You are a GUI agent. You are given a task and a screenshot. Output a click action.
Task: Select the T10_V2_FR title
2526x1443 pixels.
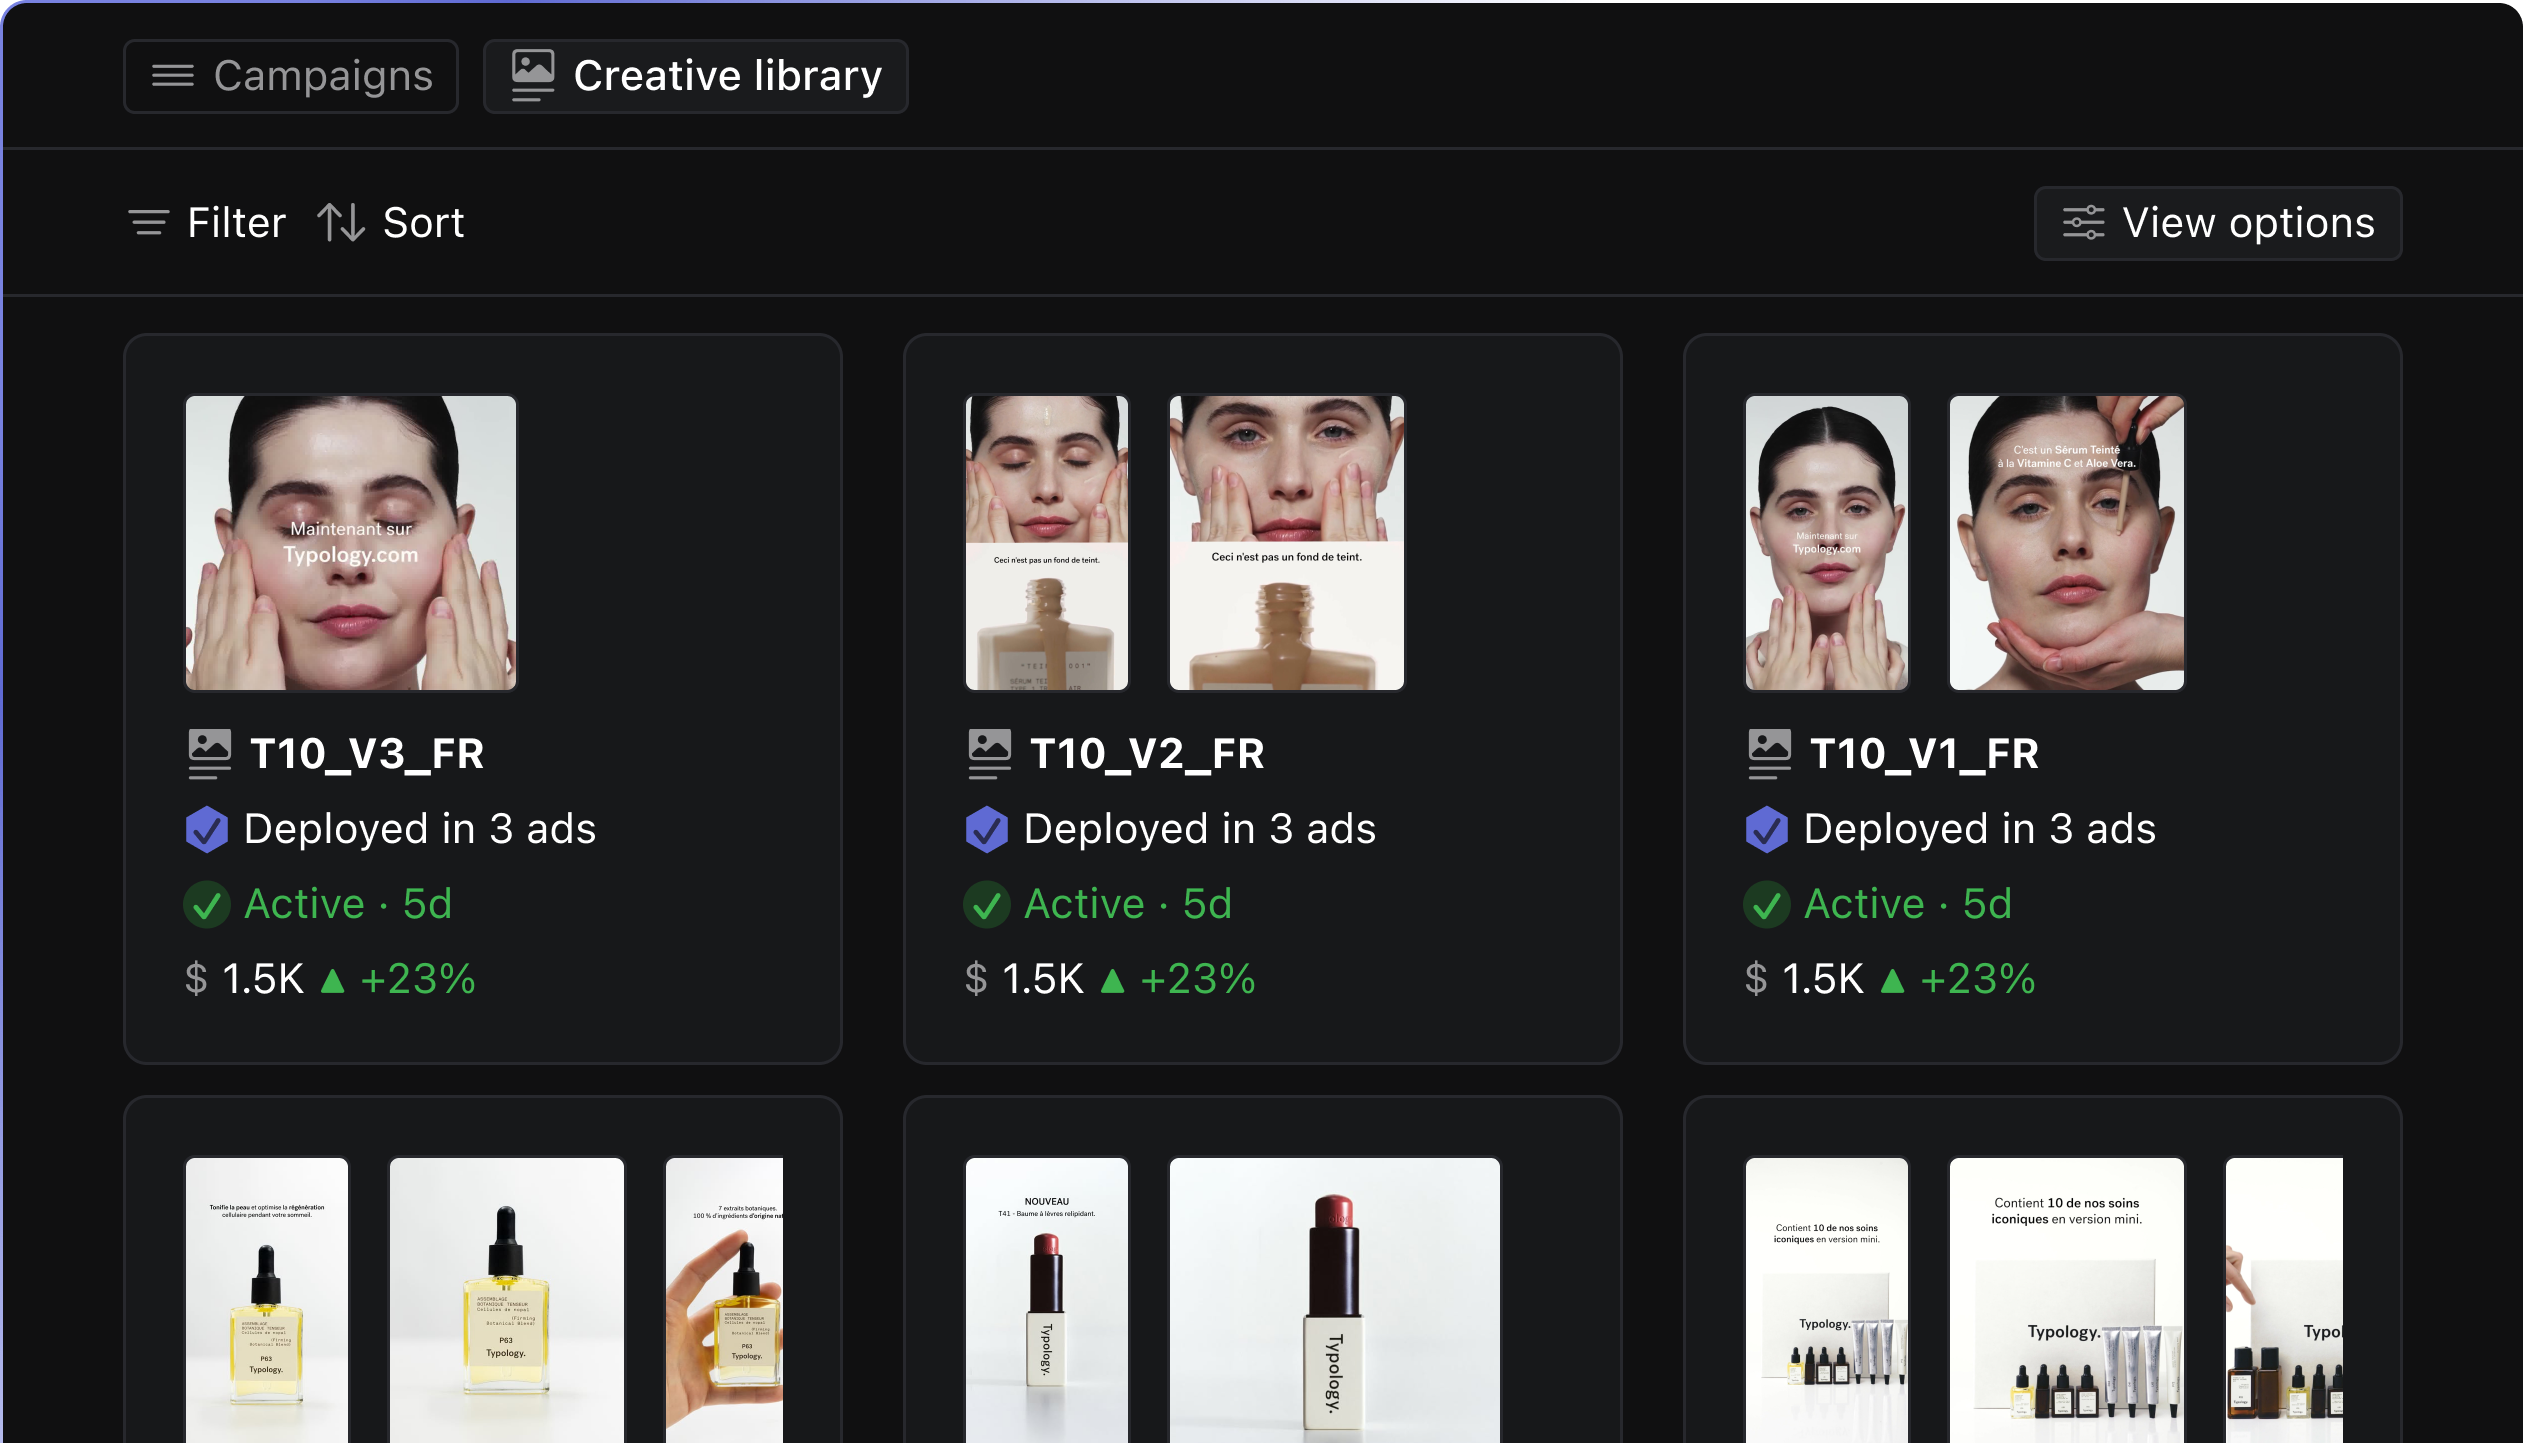click(x=1147, y=754)
